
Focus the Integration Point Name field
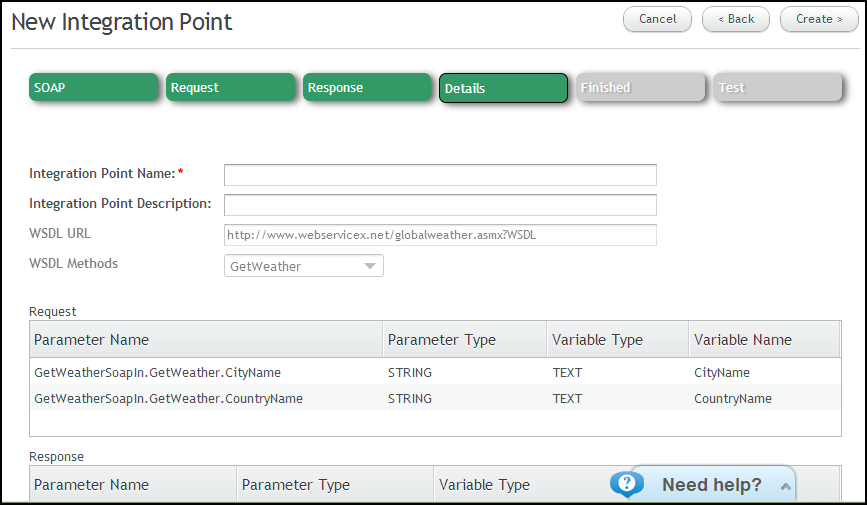pos(440,175)
